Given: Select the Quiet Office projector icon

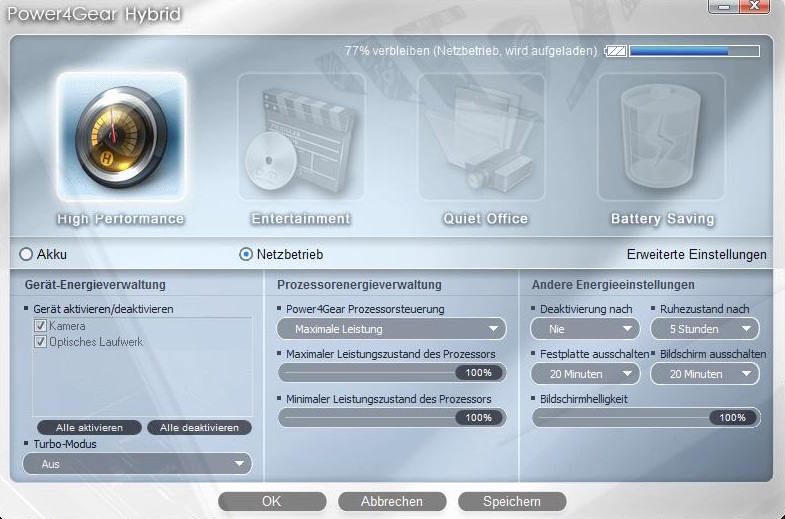Looking at the screenshot, I should pos(481,137).
